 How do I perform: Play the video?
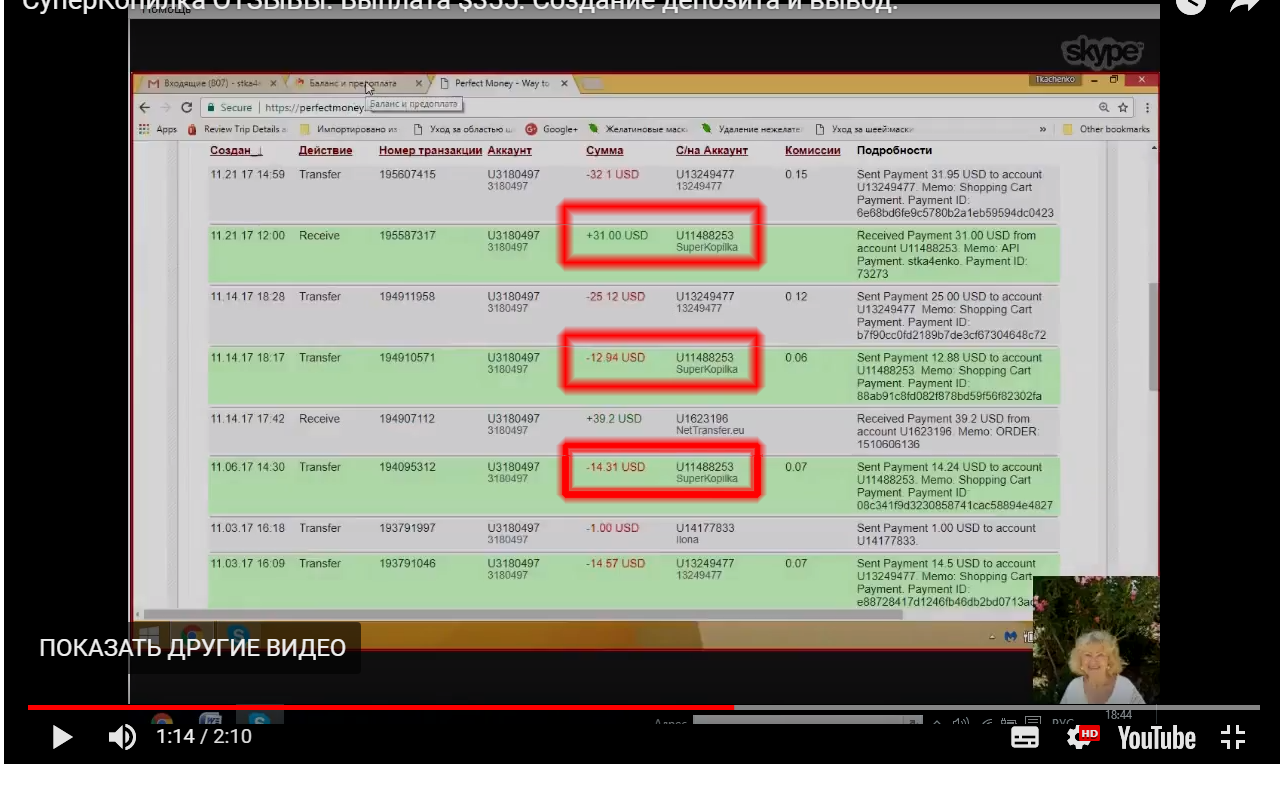(61, 738)
